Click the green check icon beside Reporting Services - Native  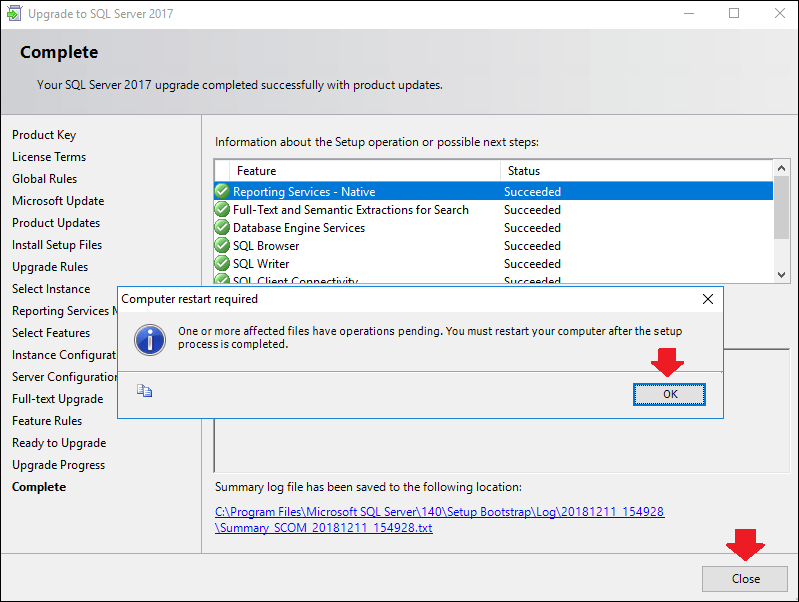[x=222, y=191]
